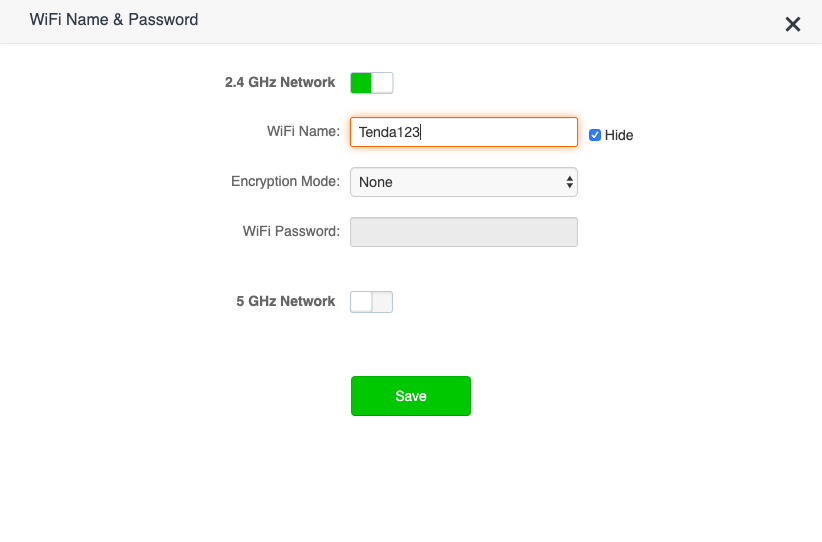822x542 pixels.
Task: Focus the WiFi Name field containing Tenda123
Action: click(x=464, y=132)
